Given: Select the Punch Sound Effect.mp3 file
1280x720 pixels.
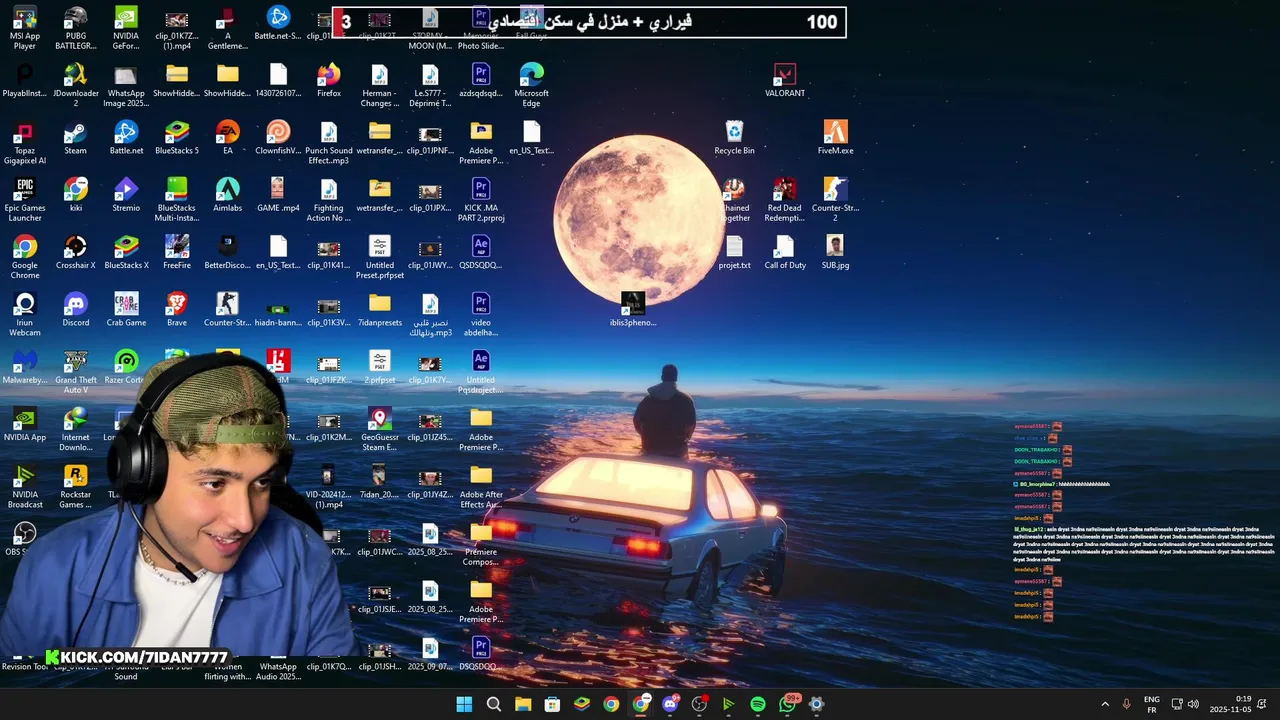Looking at the screenshot, I should 329,144.
